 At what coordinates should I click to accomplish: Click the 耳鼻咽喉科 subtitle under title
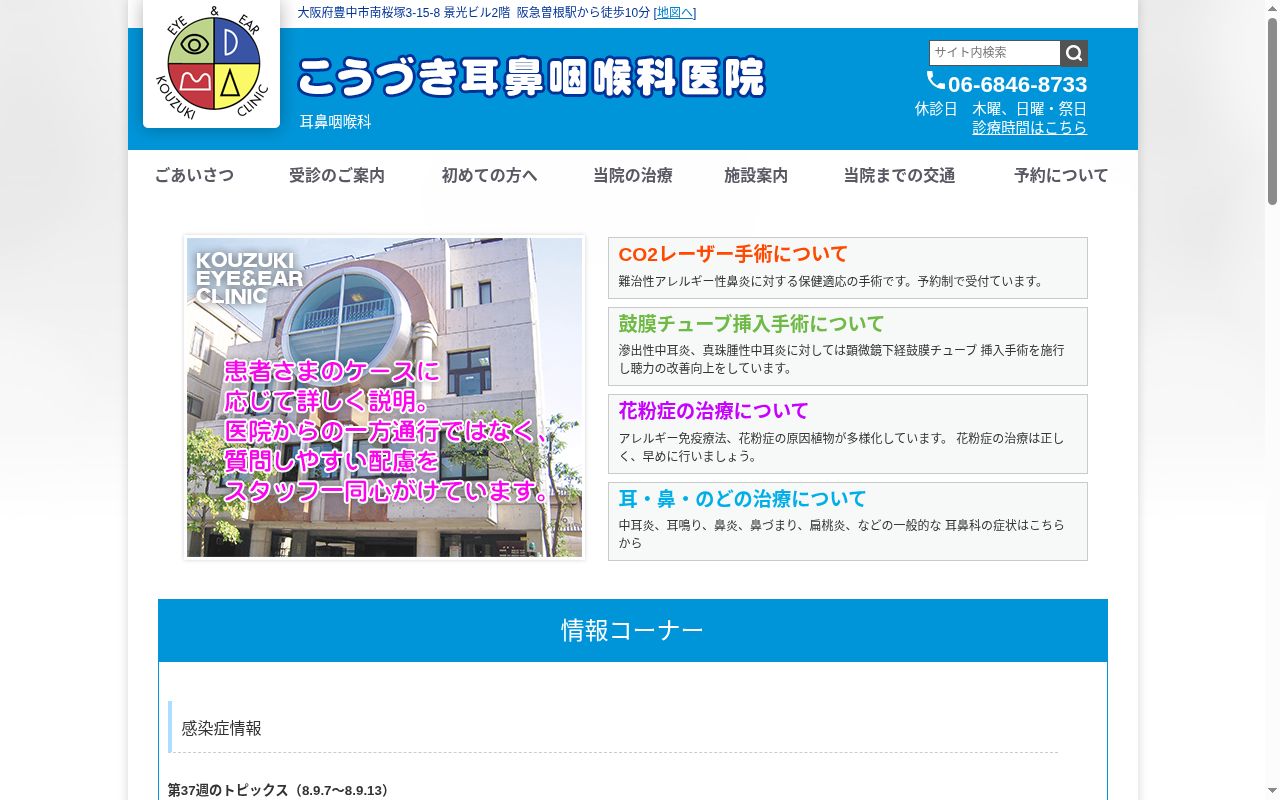tap(336, 122)
